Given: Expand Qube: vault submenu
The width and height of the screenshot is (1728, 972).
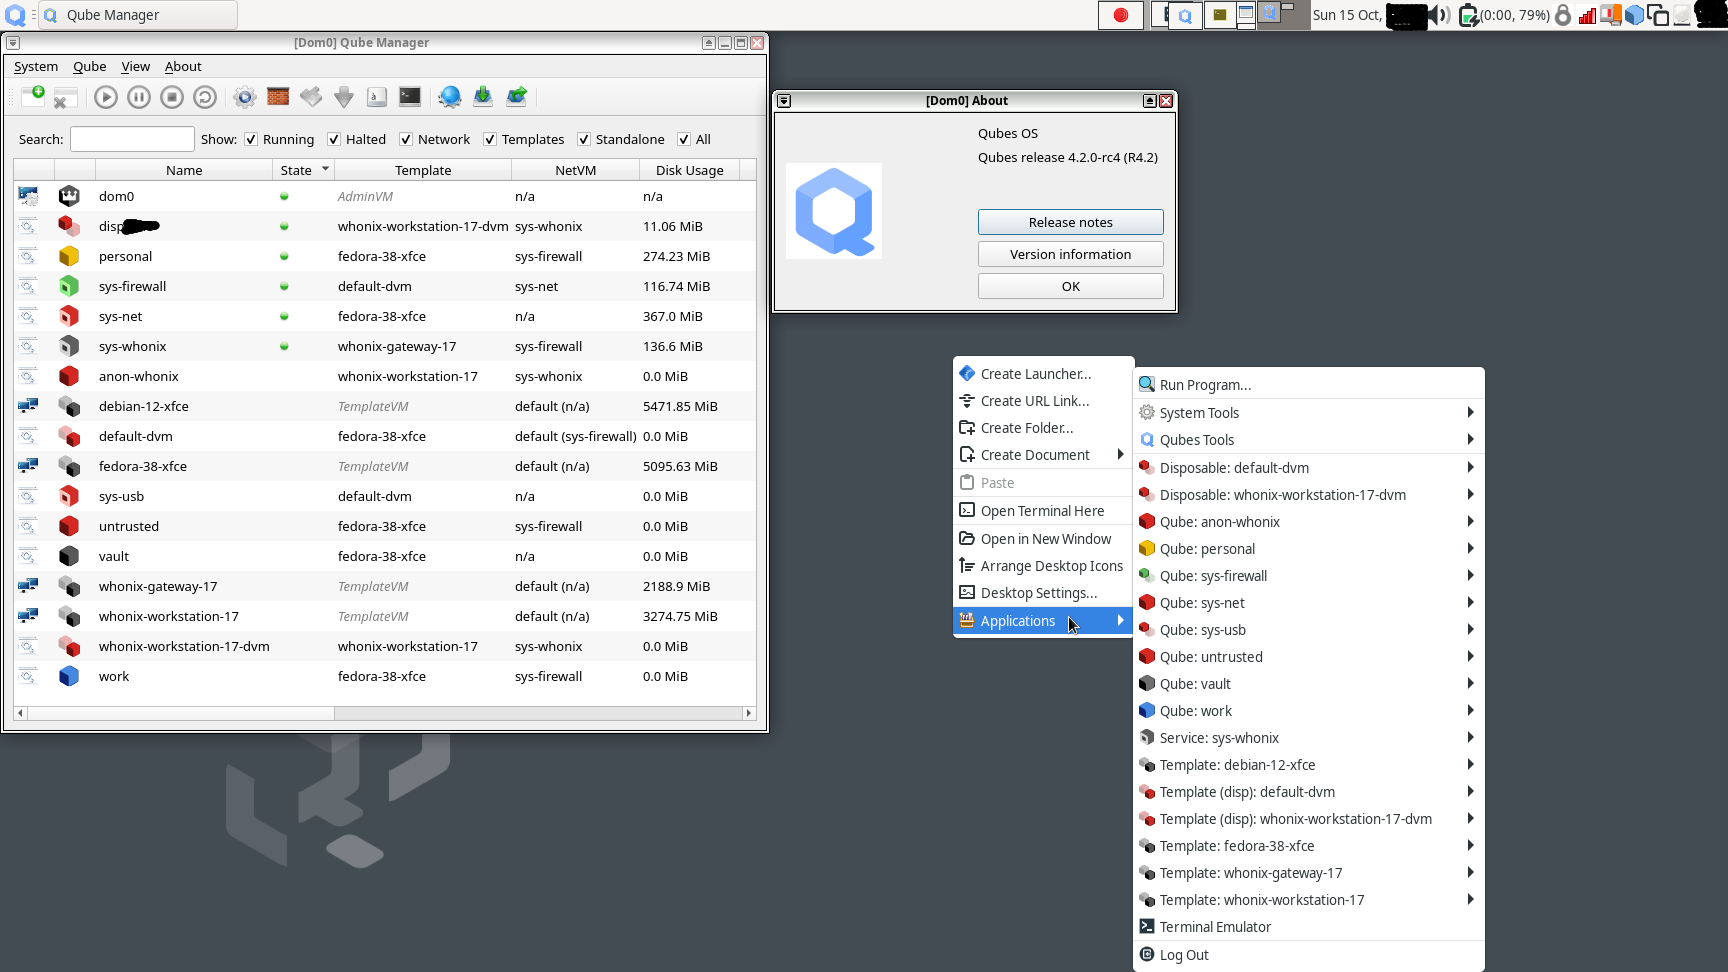Looking at the screenshot, I should pyautogui.click(x=1308, y=684).
